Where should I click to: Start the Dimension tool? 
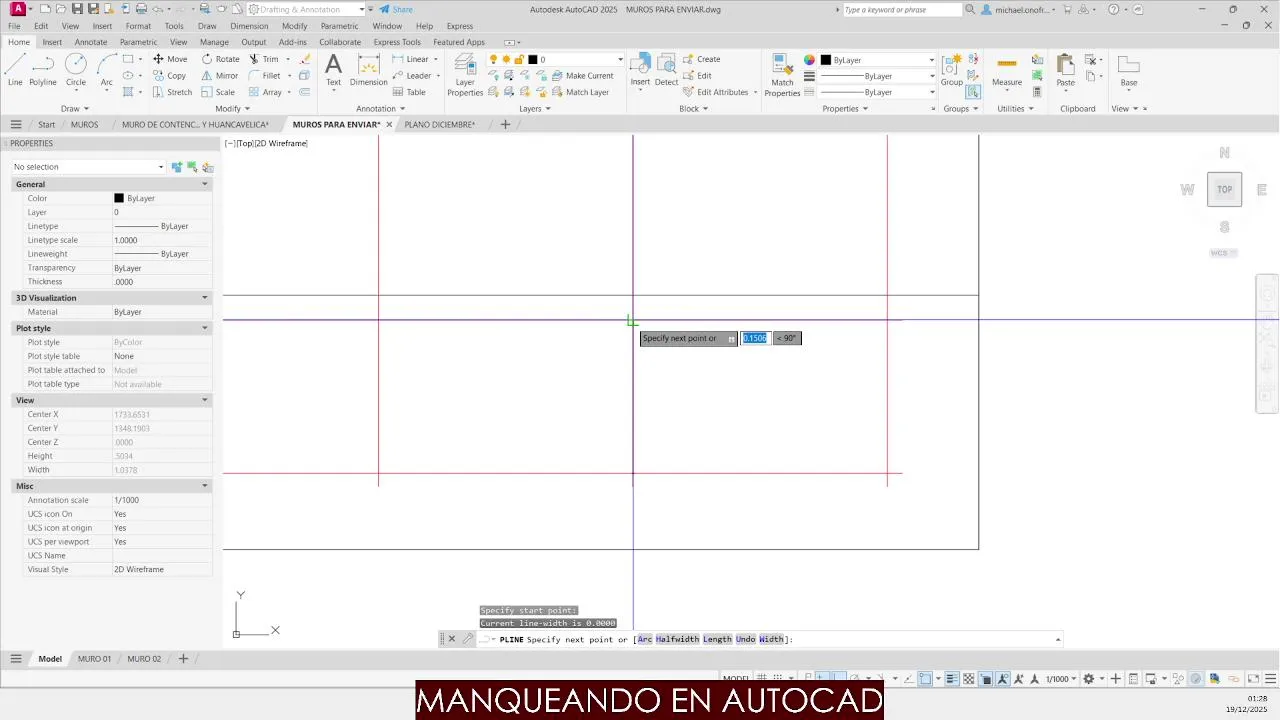coord(369,70)
